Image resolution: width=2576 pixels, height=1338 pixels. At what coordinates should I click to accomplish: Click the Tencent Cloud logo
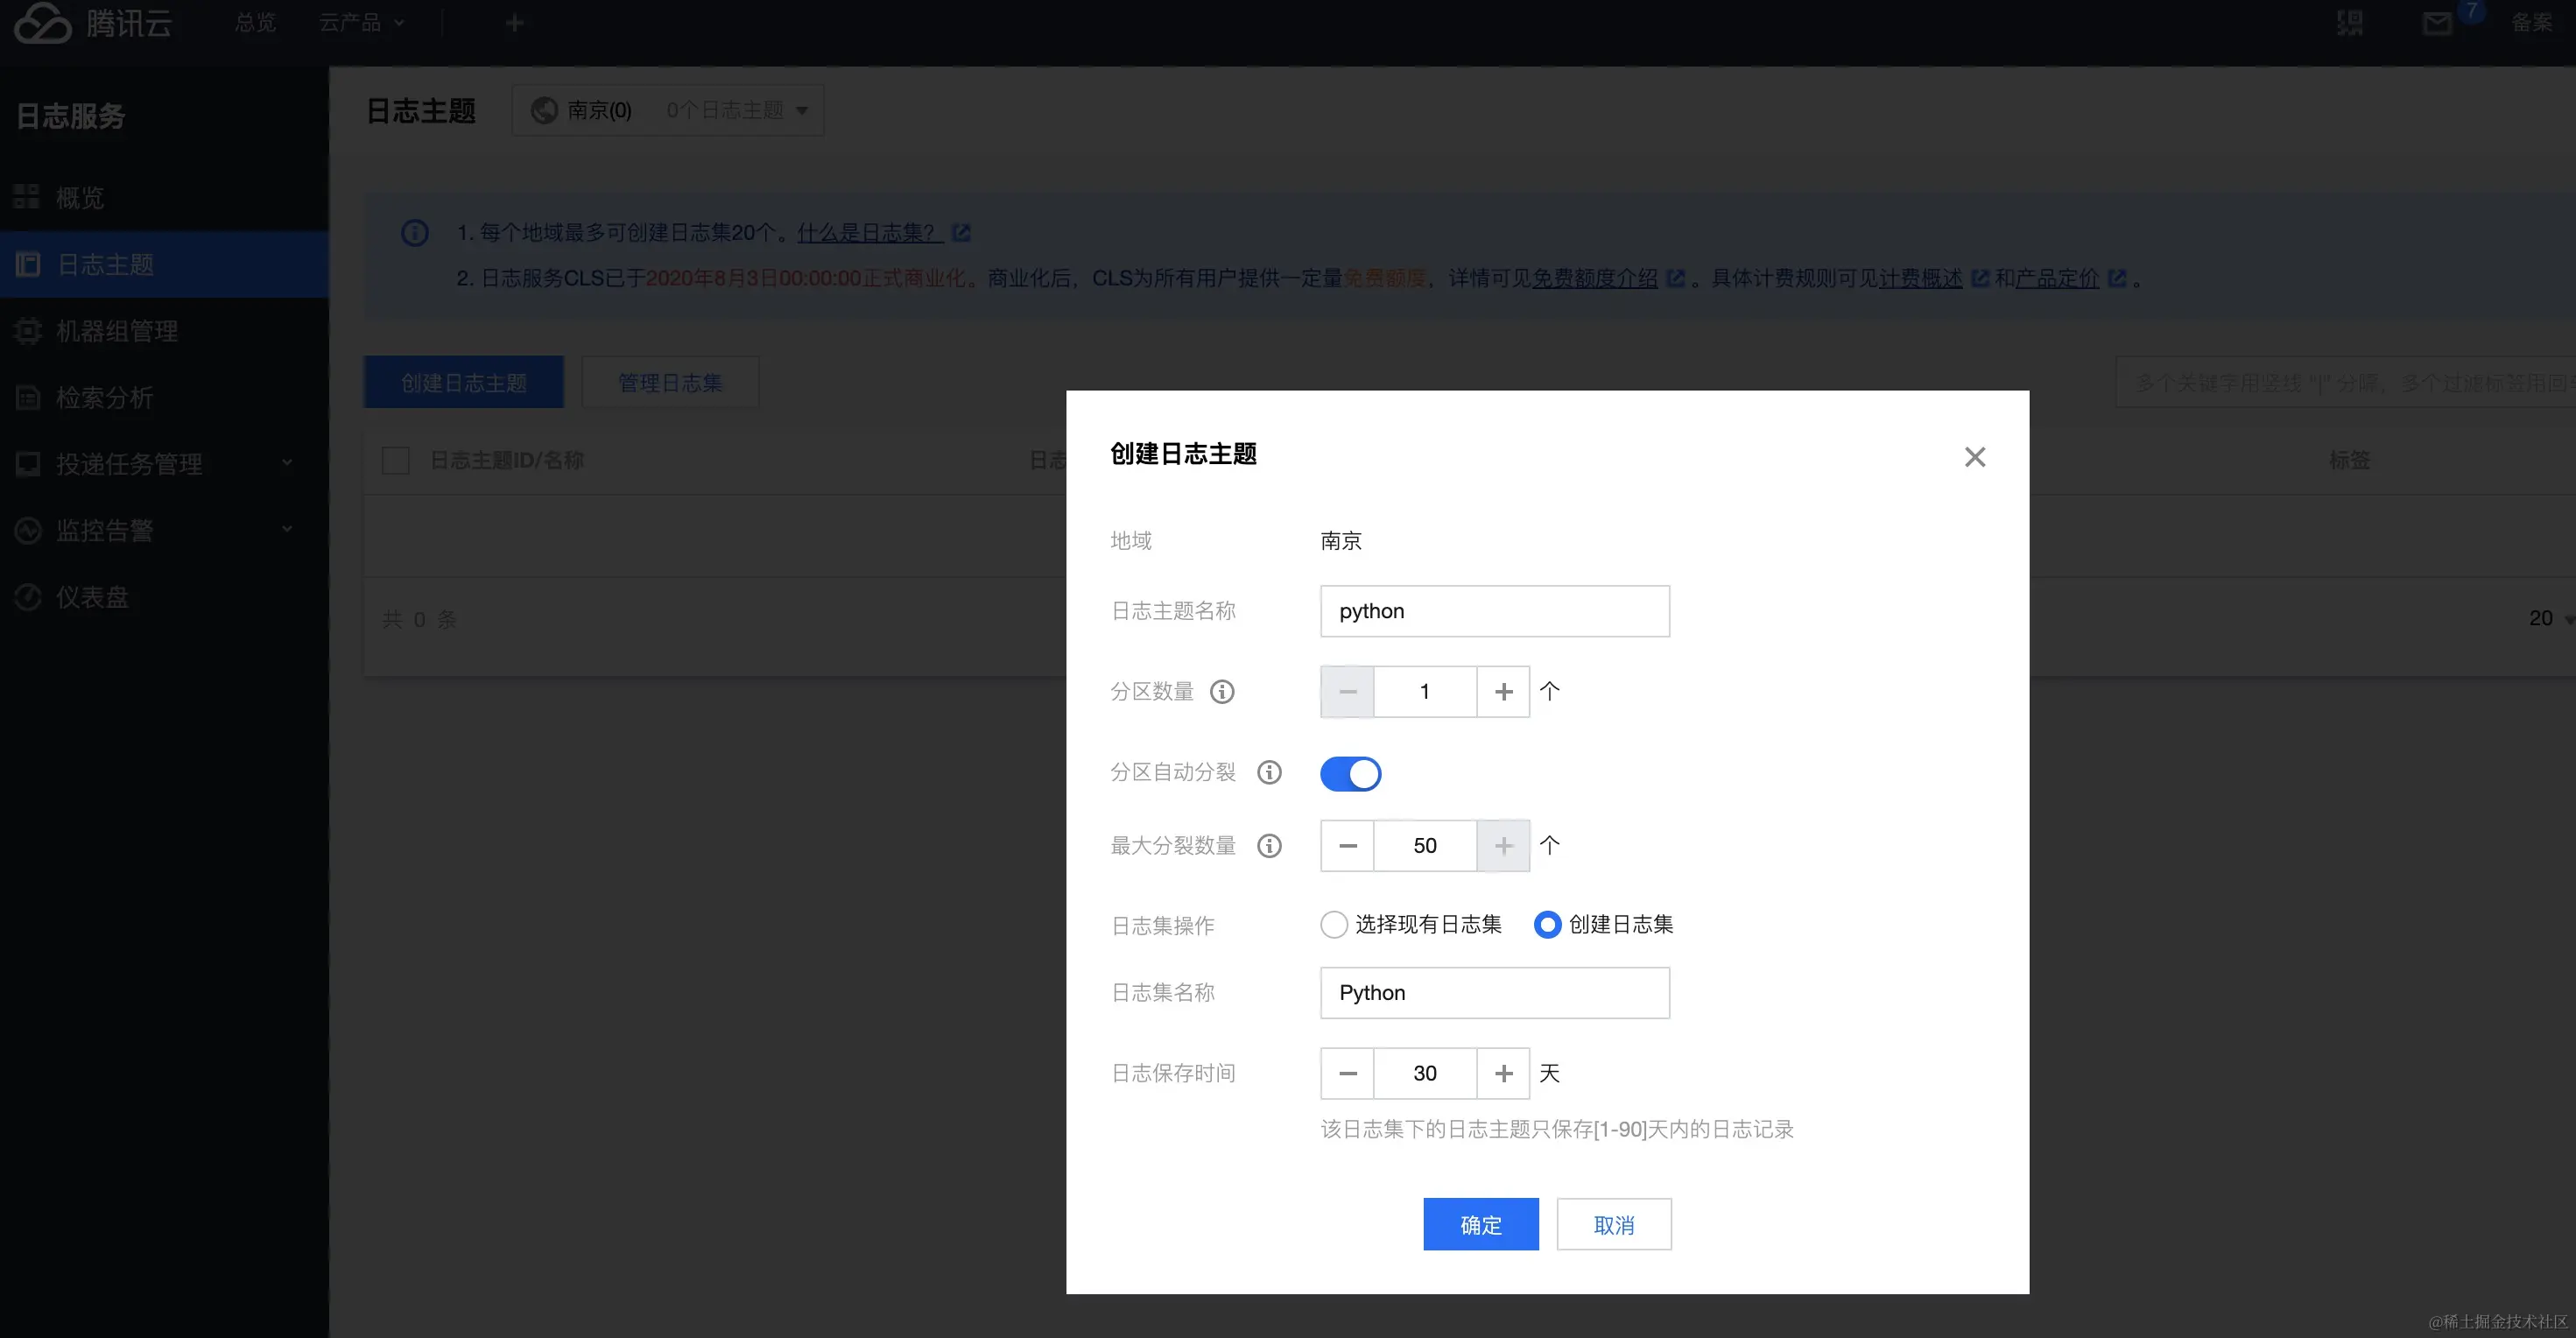click(x=93, y=22)
